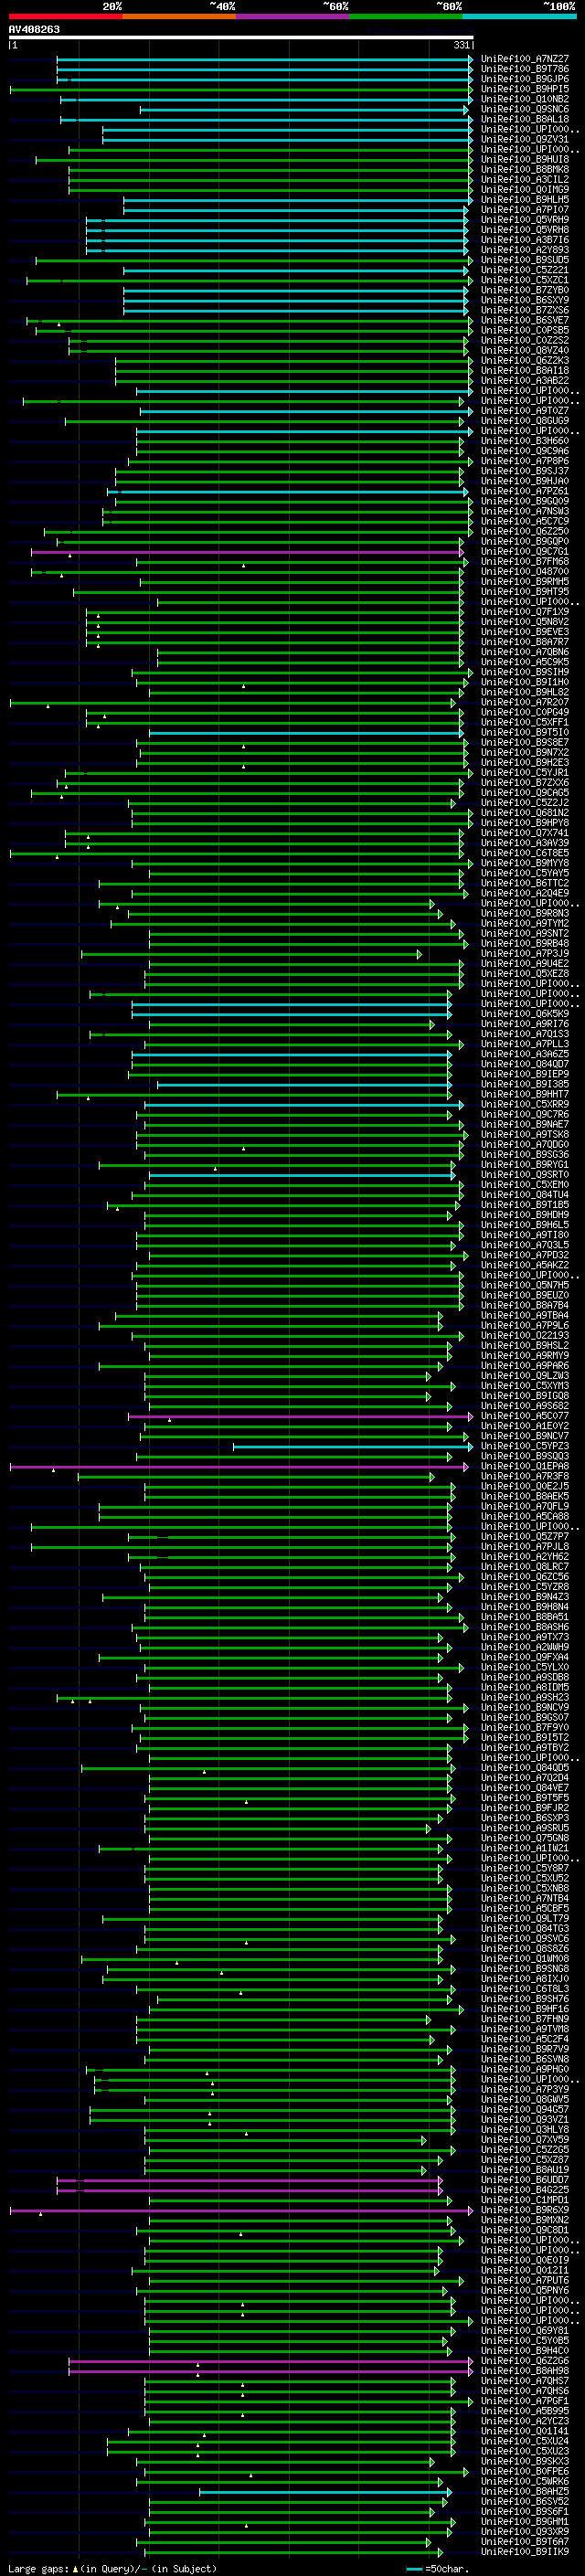
Task: Click the UniRef100_Q9ZV31 label
Action: coord(524,139)
